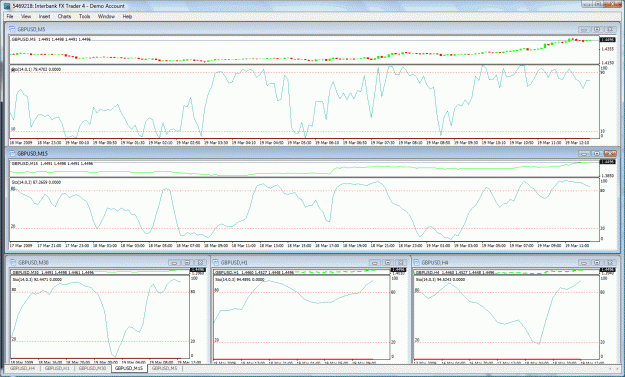Click the GBPUSD,M15 window title bar
The height and width of the screenshot is (377, 625).
312,153
